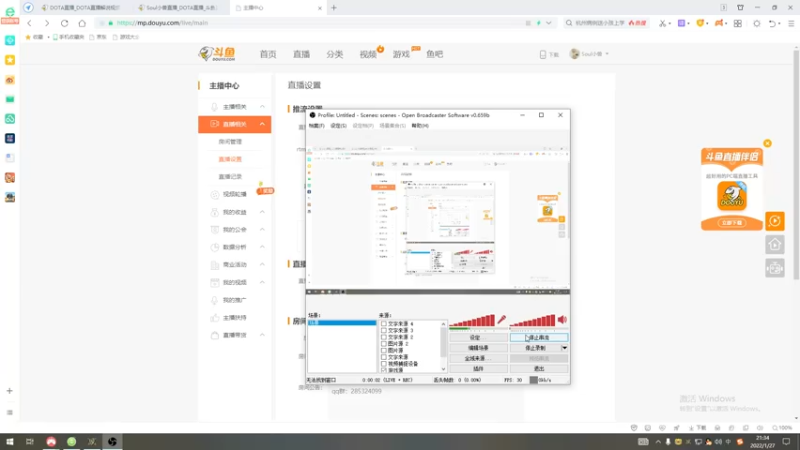This screenshot has width=800, height=450.
Task: Expand the 数据分析 sidebar section
Action: coord(262,247)
